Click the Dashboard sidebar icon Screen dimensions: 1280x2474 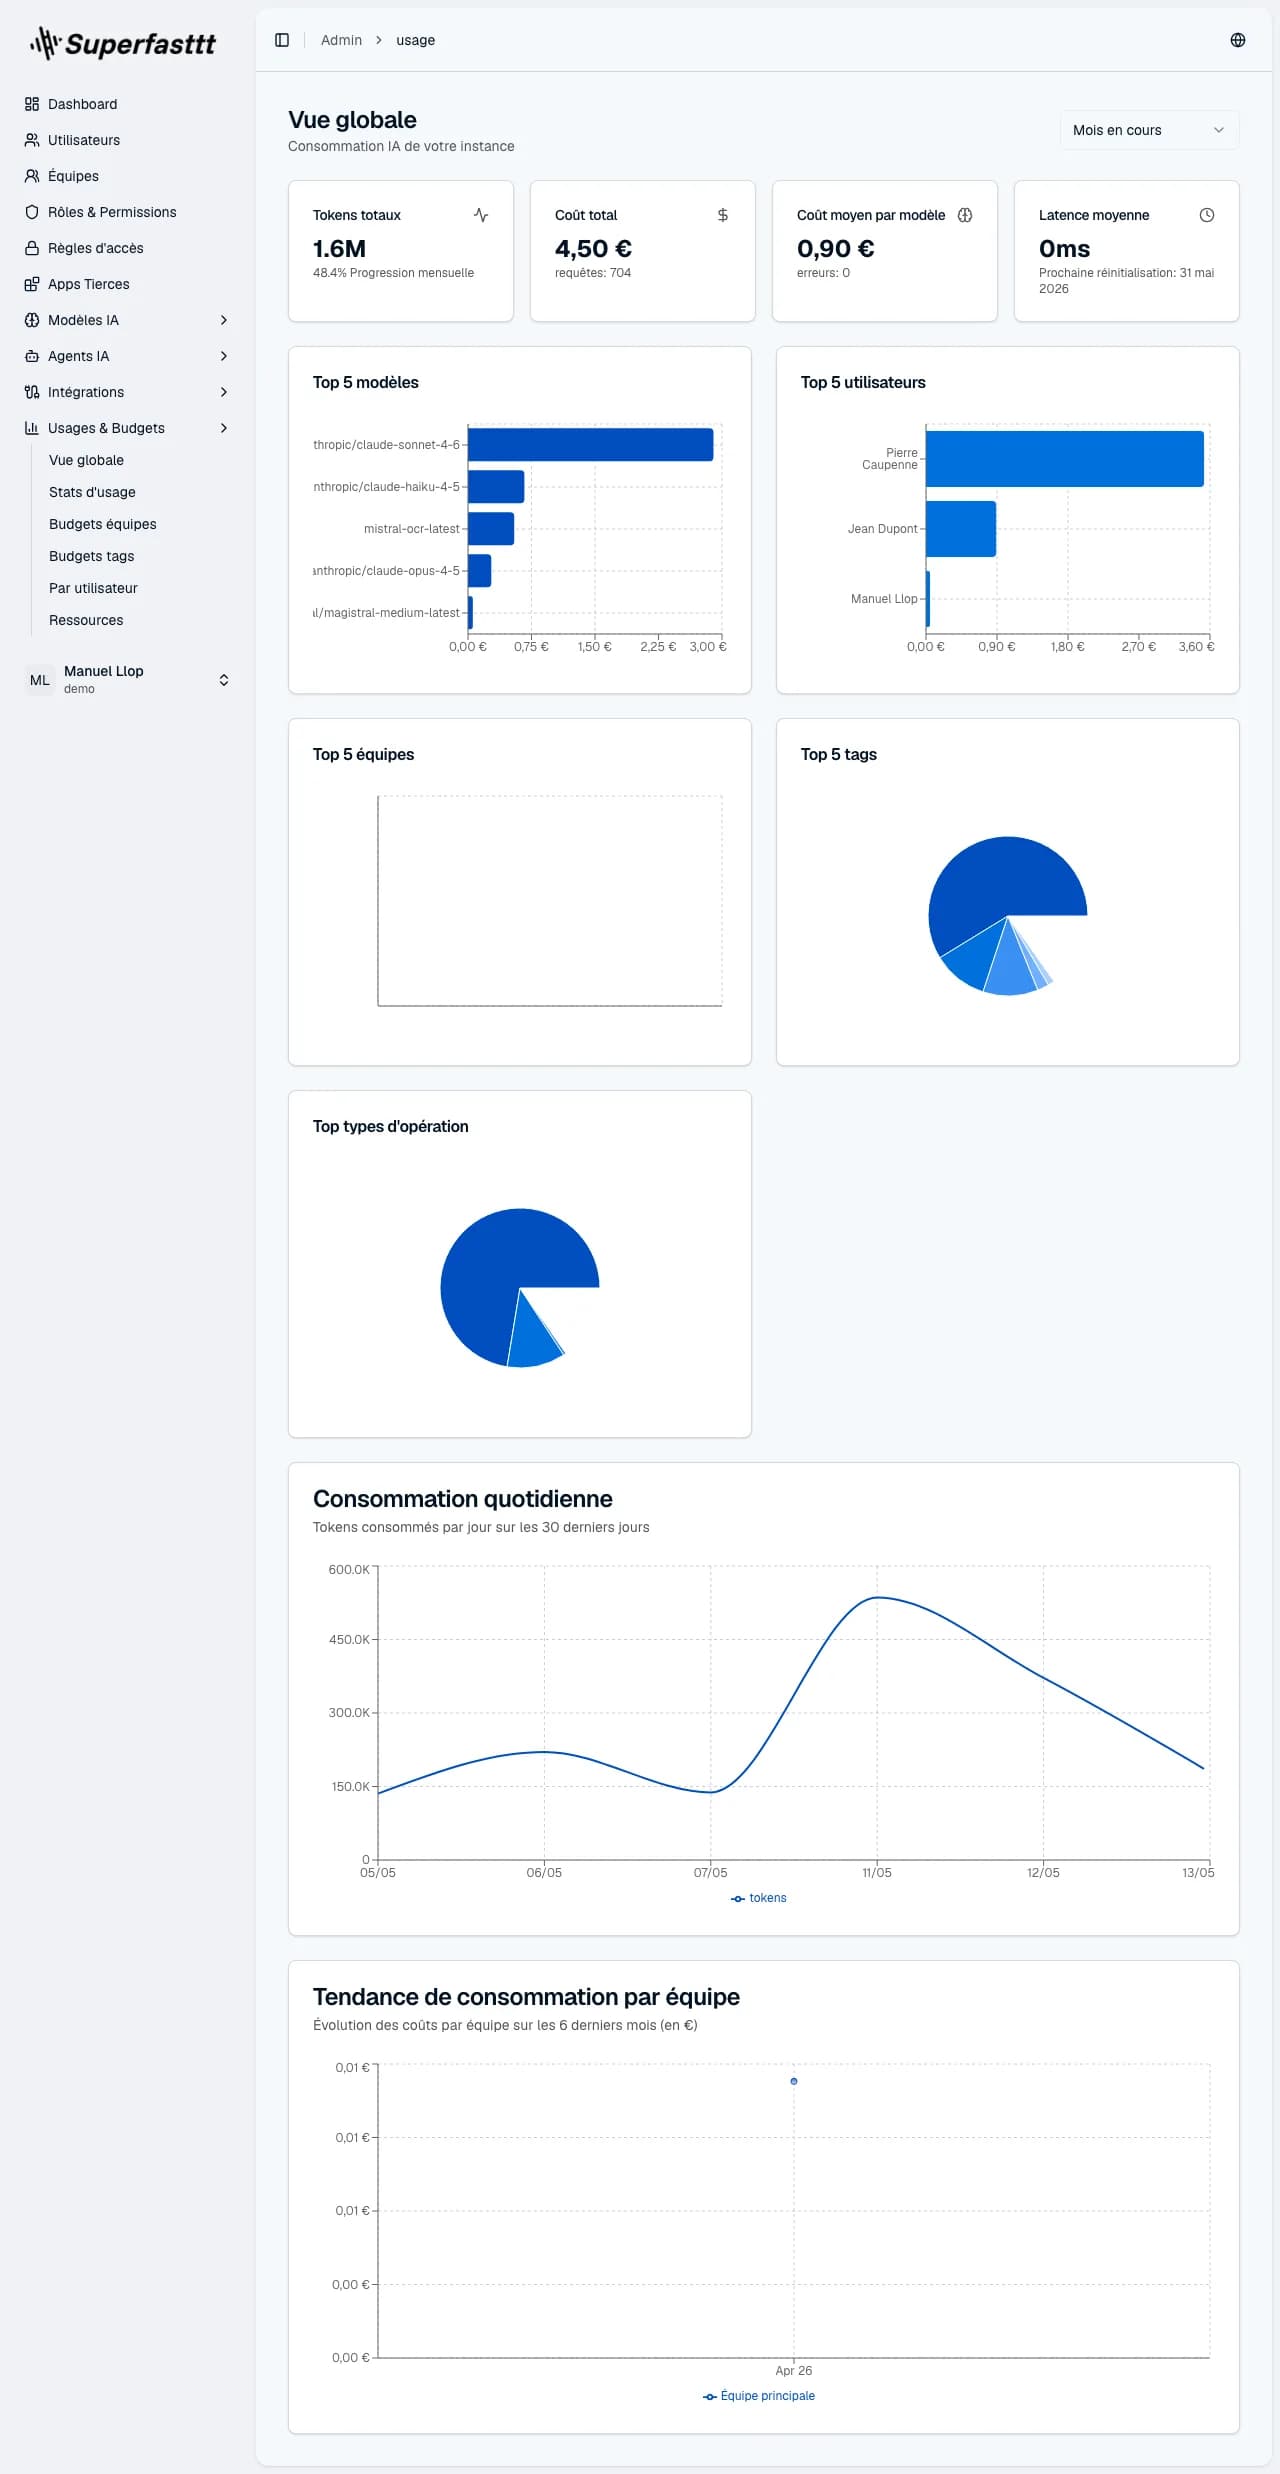point(32,104)
